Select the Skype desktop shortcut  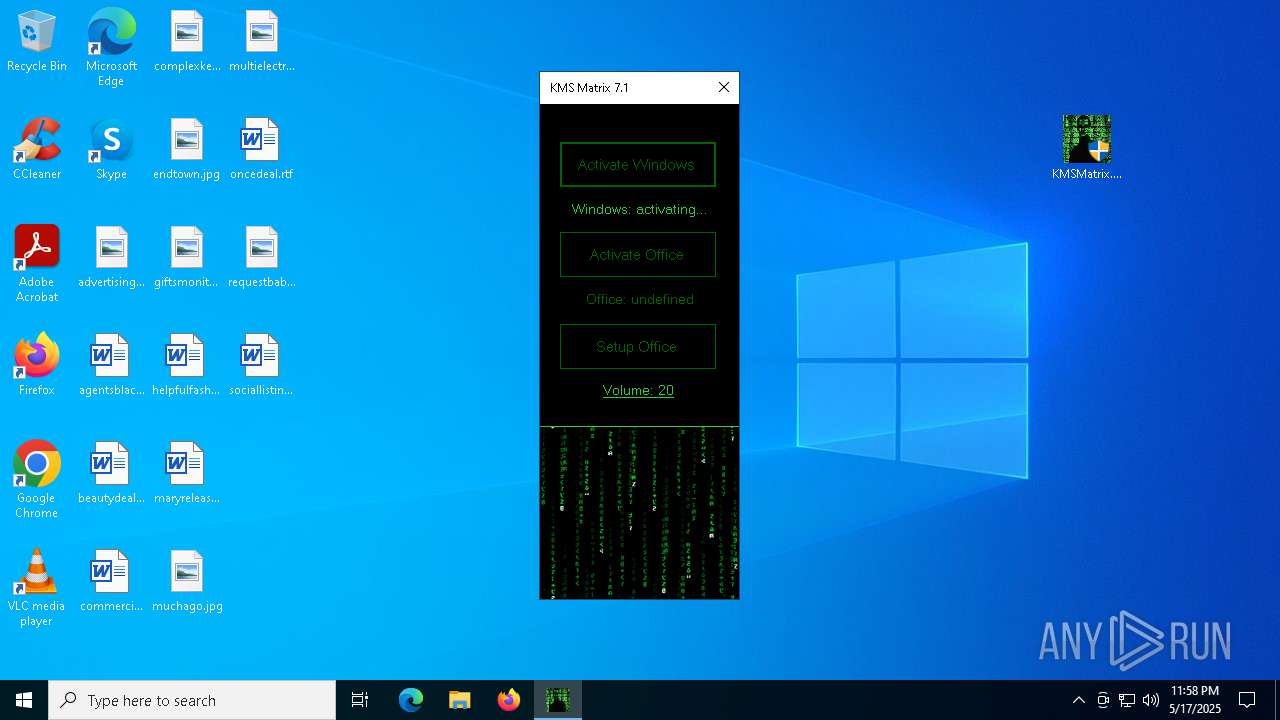coord(111,149)
